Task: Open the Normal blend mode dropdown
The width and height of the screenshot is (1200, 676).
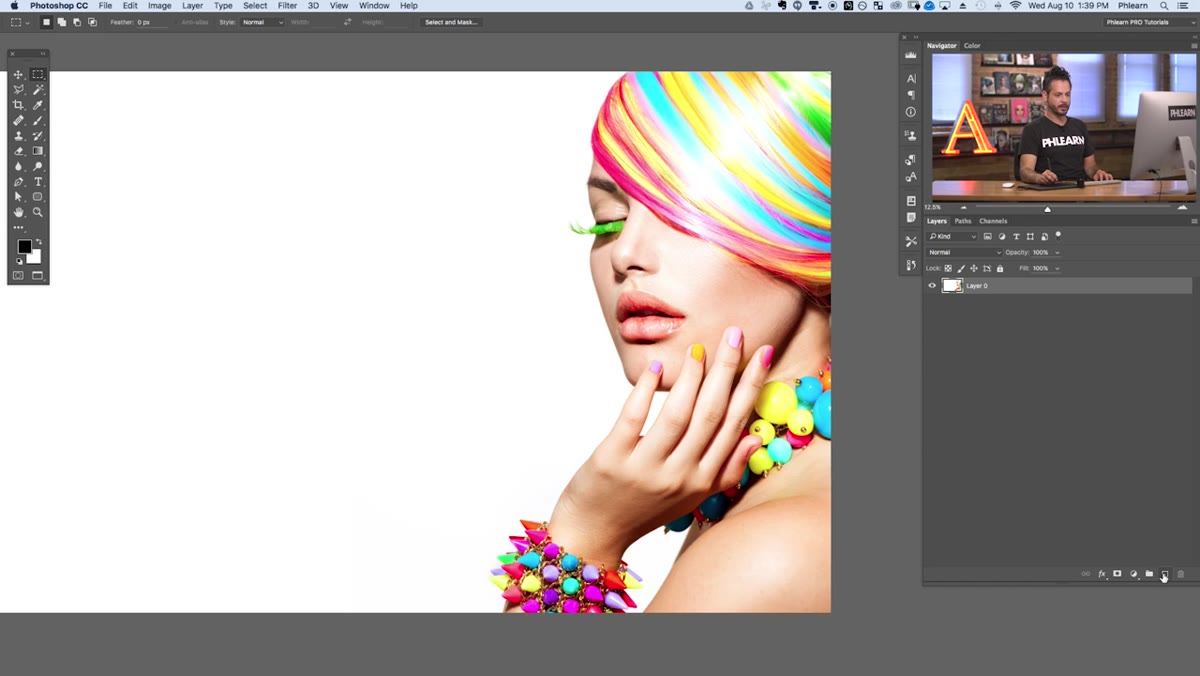Action: 964,252
